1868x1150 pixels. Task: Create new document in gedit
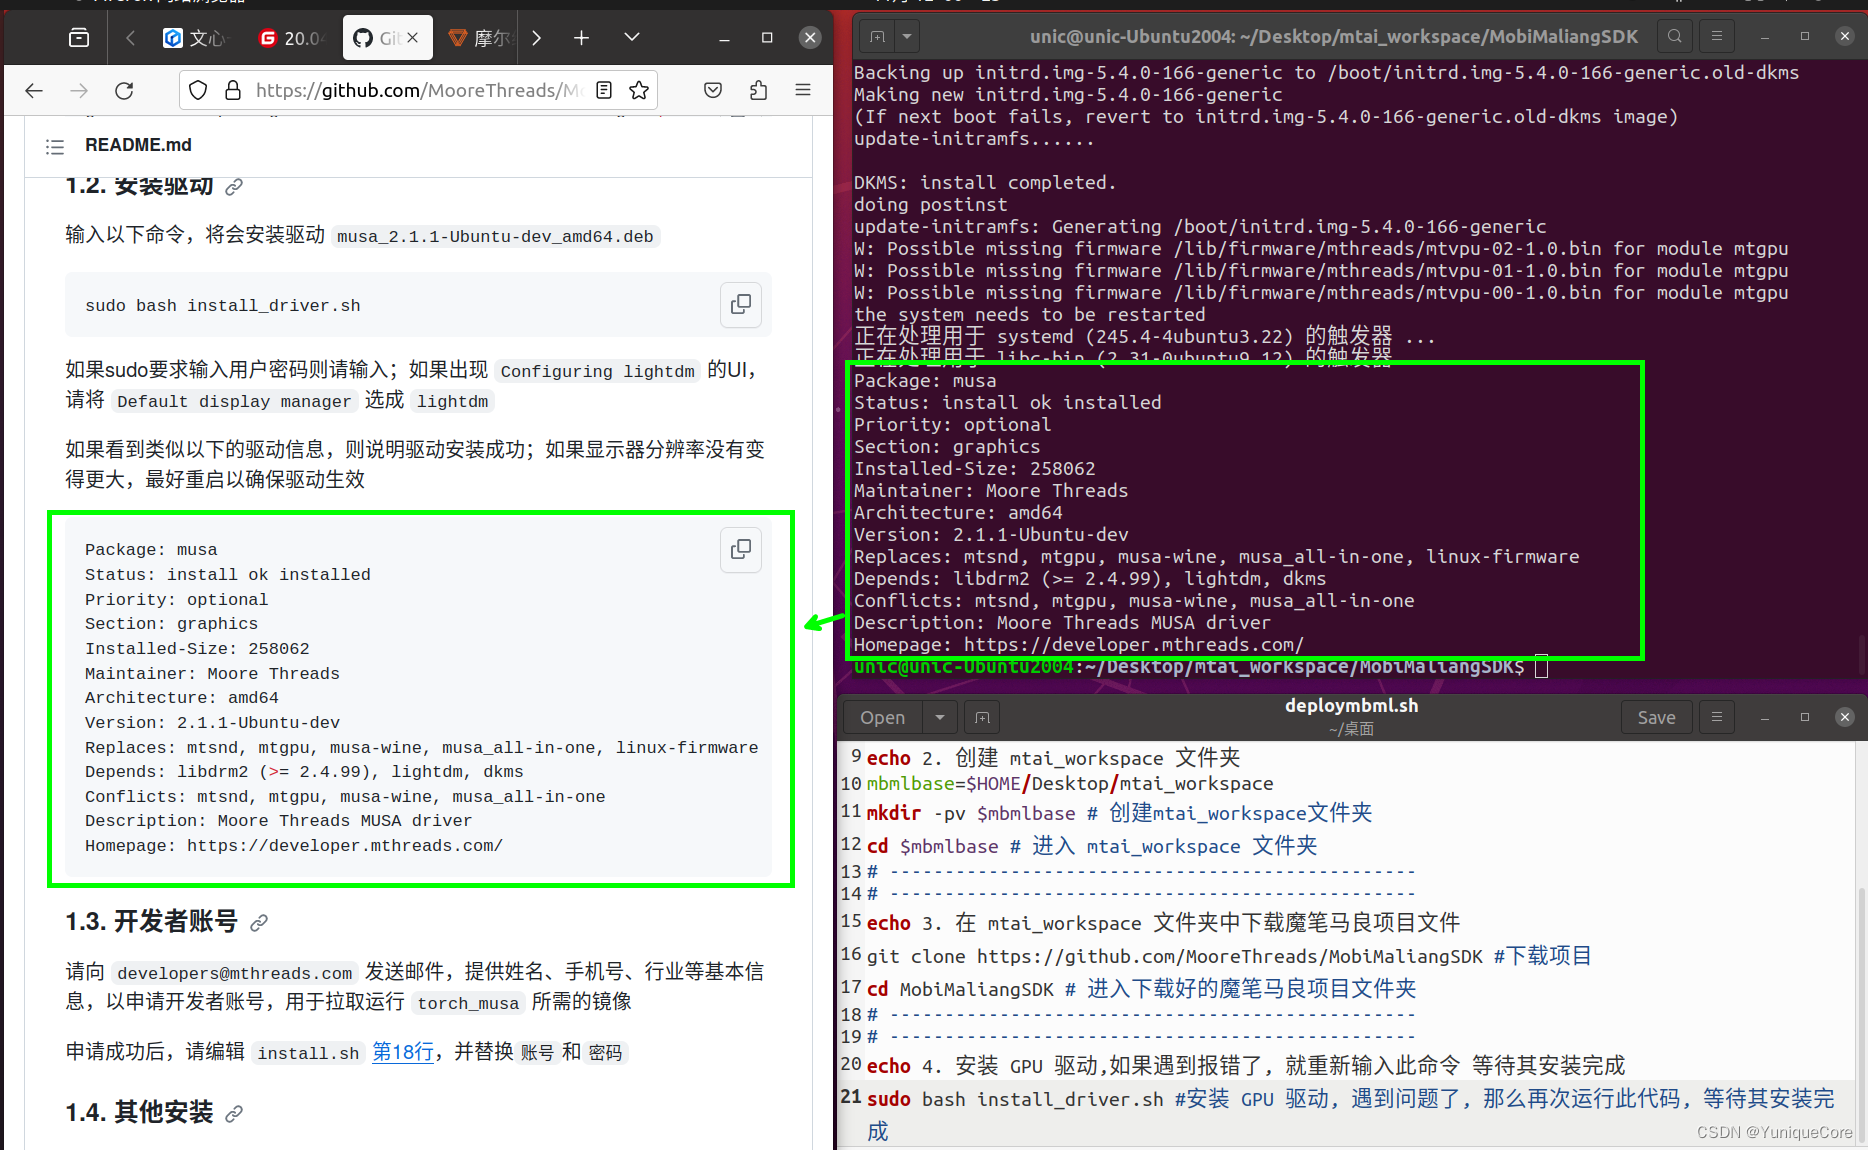pos(982,718)
